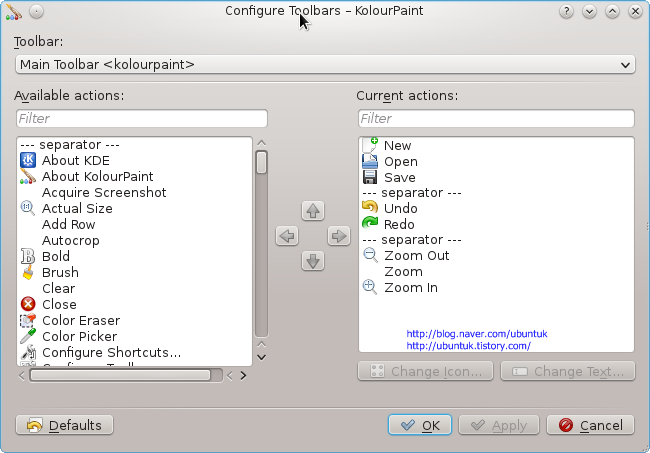Screen dimensions: 650x453
Task: Click the round pin button beside the KolourPaint title bar icon
Action: [36, 11]
